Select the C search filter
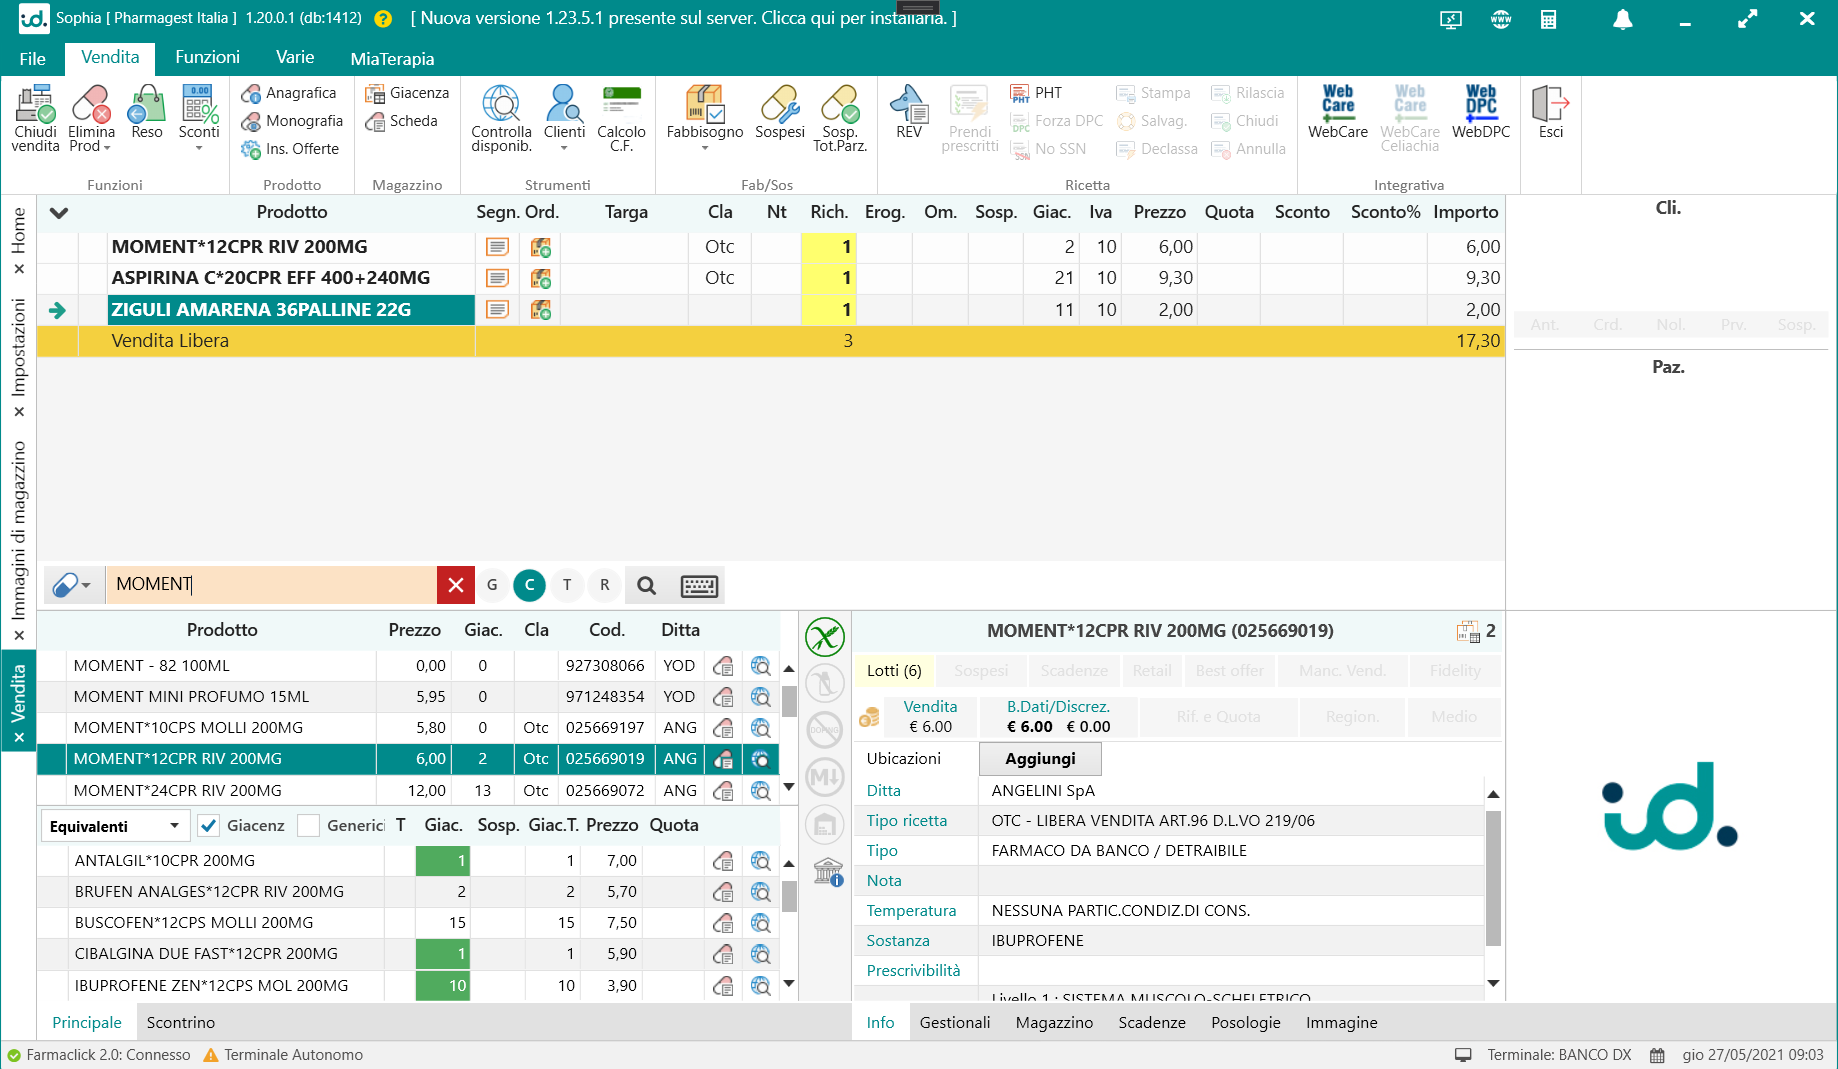Screen dimensions: 1838x1069 529,585
